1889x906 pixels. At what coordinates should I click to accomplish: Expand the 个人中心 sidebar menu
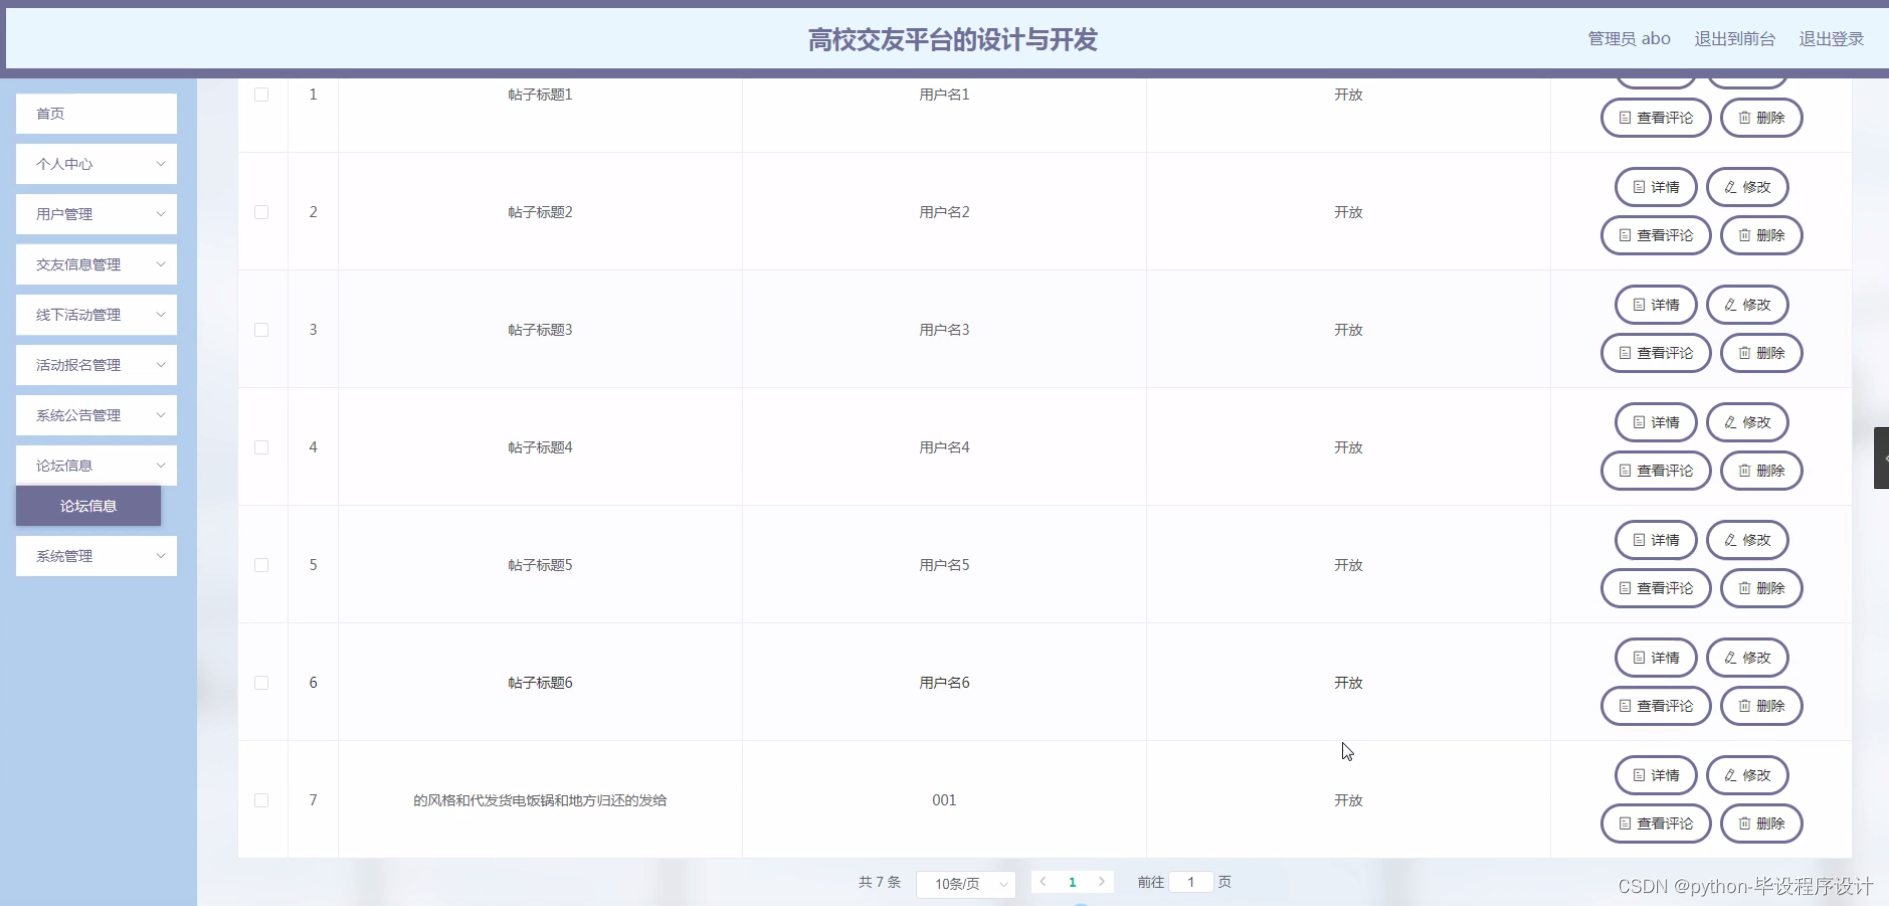95,163
